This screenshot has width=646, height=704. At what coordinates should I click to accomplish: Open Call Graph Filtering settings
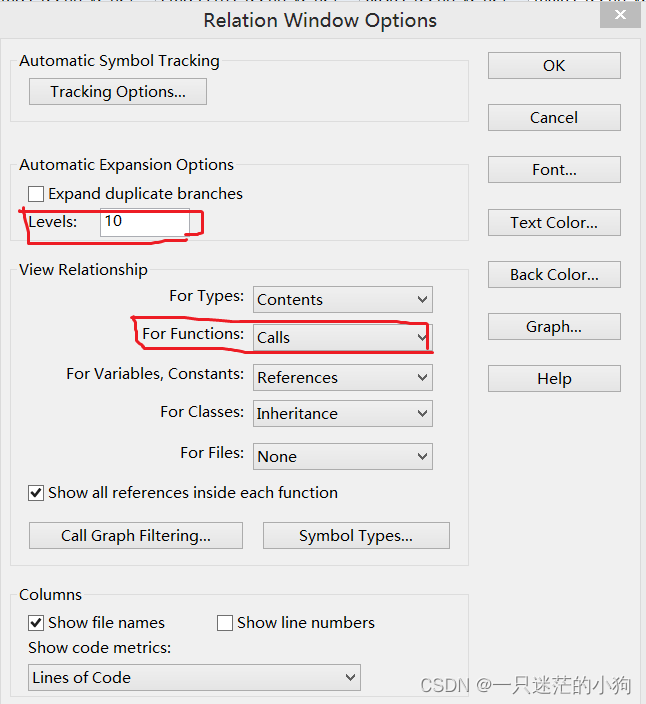pyautogui.click(x=136, y=535)
